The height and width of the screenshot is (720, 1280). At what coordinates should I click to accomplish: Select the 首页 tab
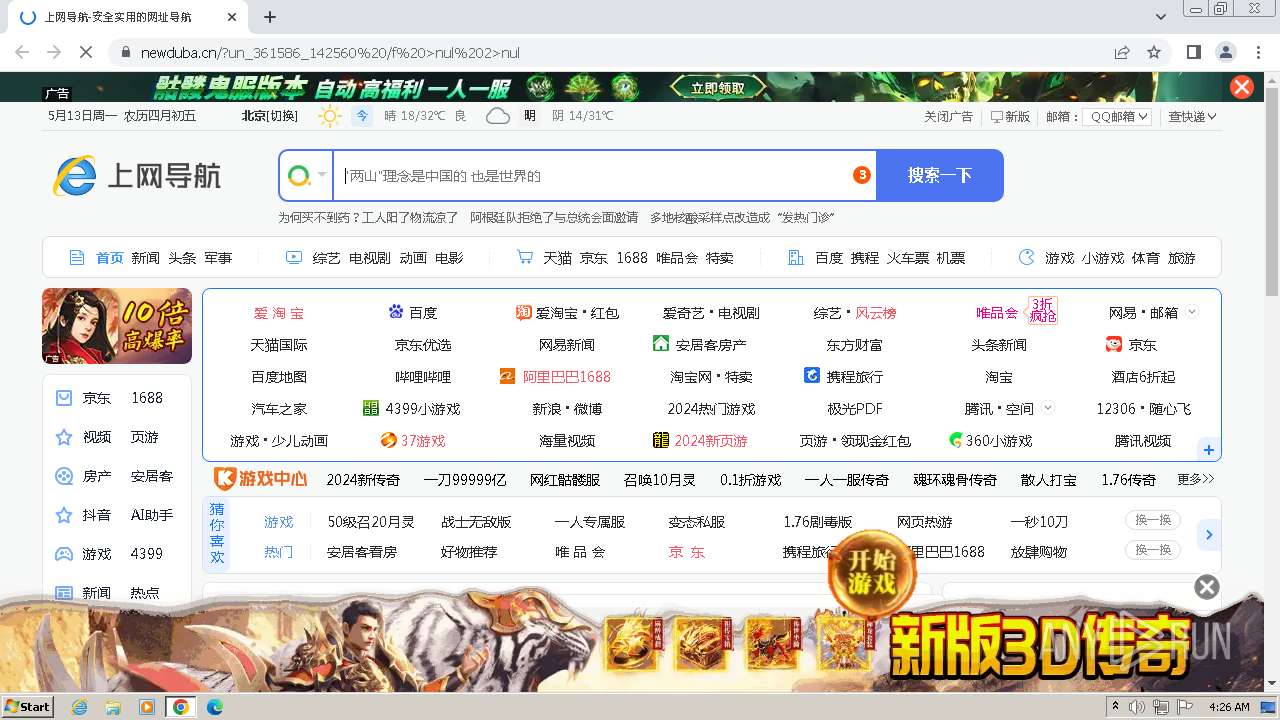click(109, 257)
